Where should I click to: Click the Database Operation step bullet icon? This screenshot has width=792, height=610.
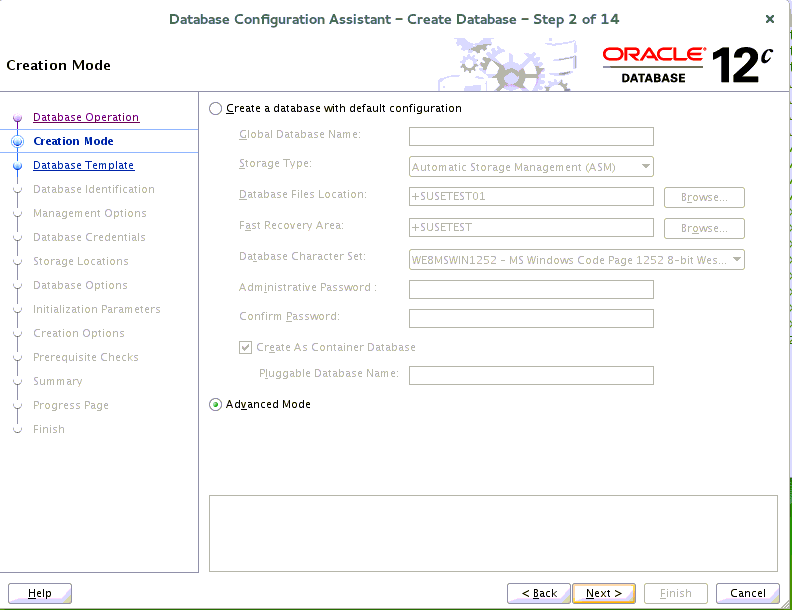17,118
